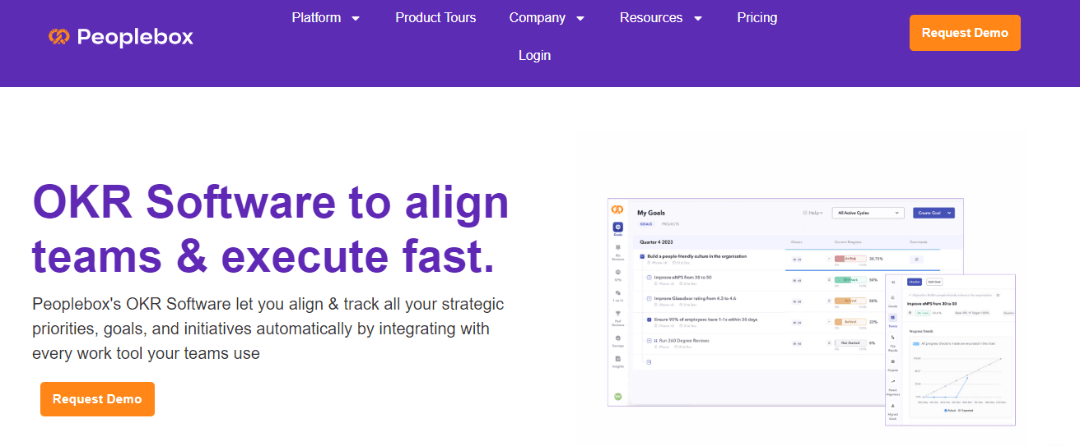The height and width of the screenshot is (446, 1080).
Task: Click the Peoplebox logo in the header
Action: pos(121,37)
